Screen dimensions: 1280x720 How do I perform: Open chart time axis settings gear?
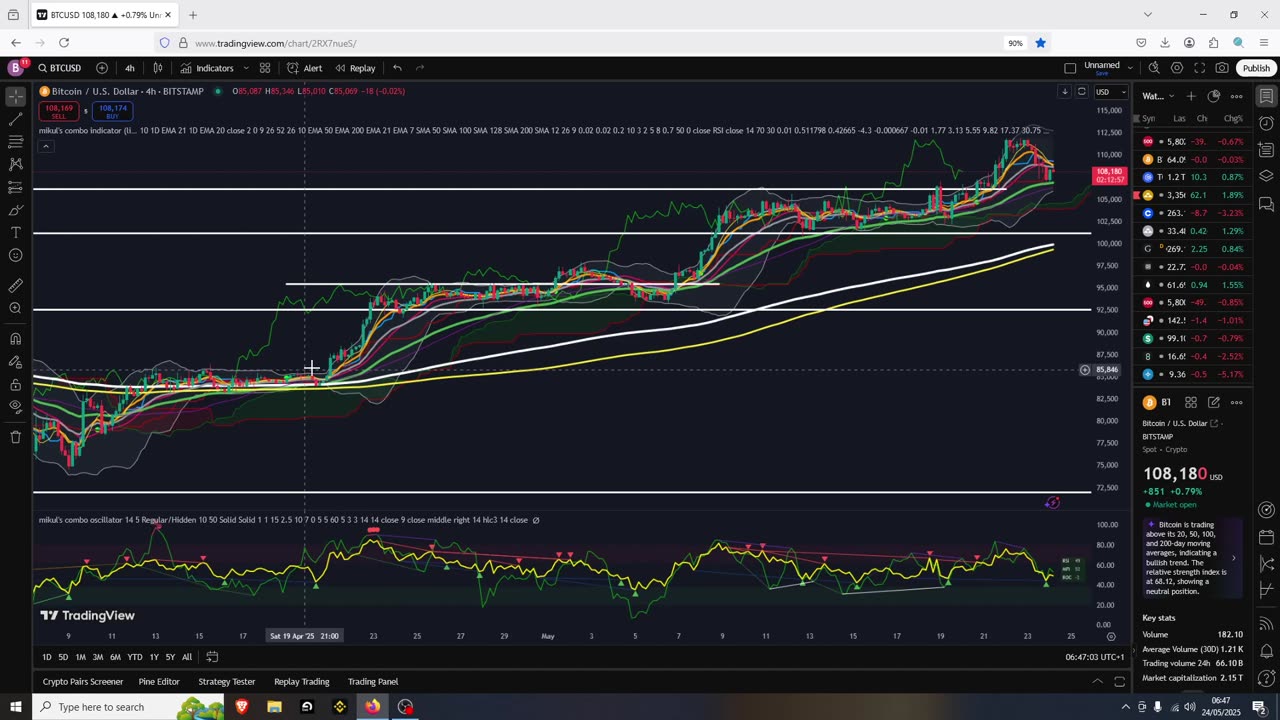1111,636
